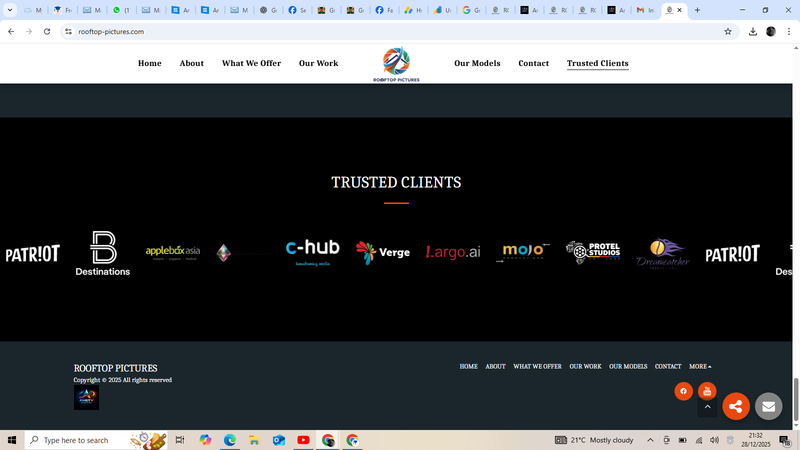Viewport: 800px width, 450px height.
Task: Open Our Models page
Action: (477, 63)
